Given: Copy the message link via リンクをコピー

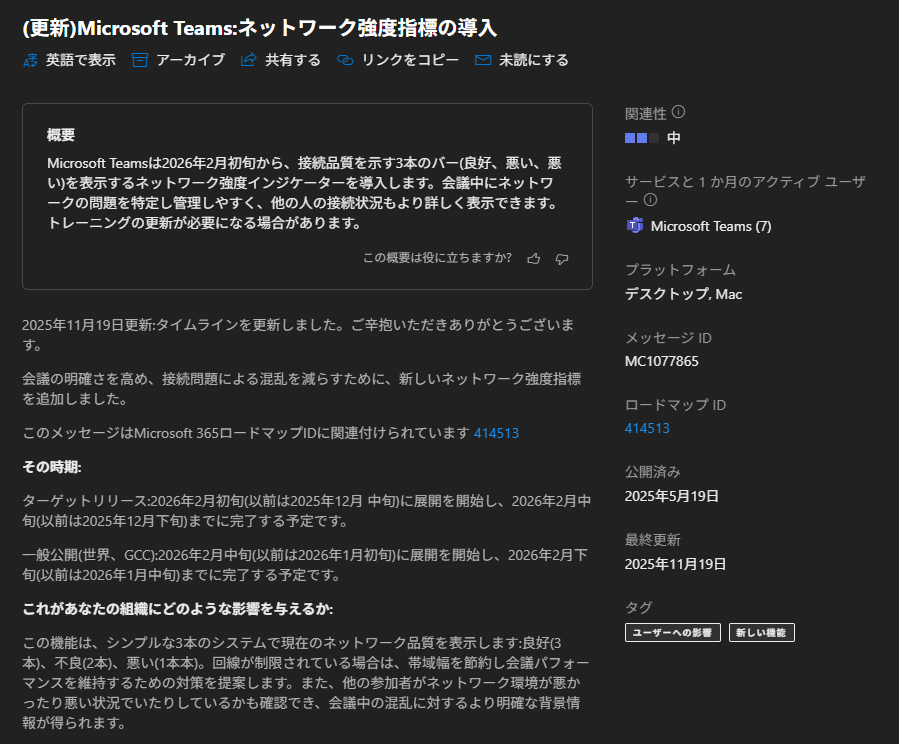Looking at the screenshot, I should pos(346,60).
